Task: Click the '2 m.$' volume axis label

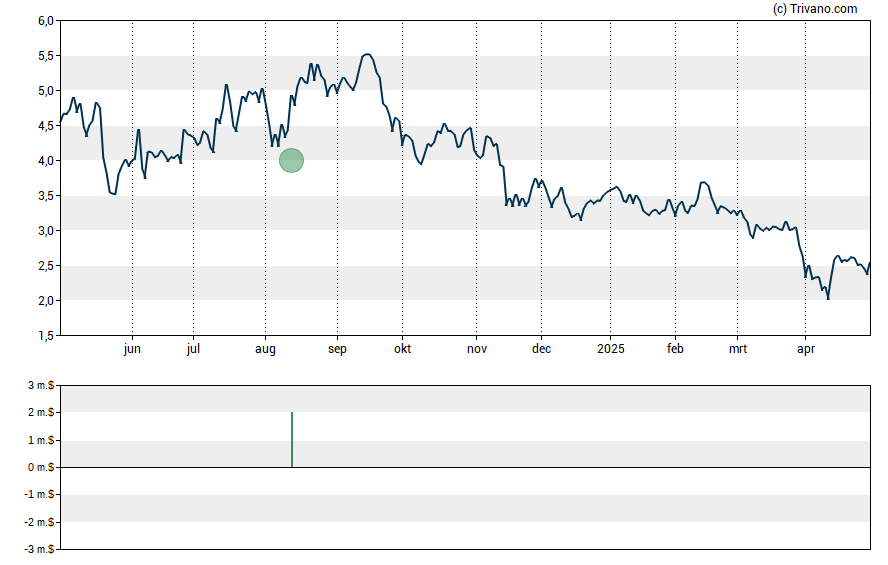Action: click(41, 412)
